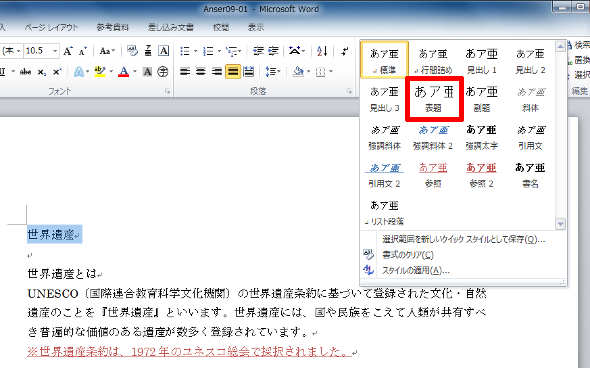Open the 表示 ribbon tab
The width and height of the screenshot is (590, 368).
point(255,27)
